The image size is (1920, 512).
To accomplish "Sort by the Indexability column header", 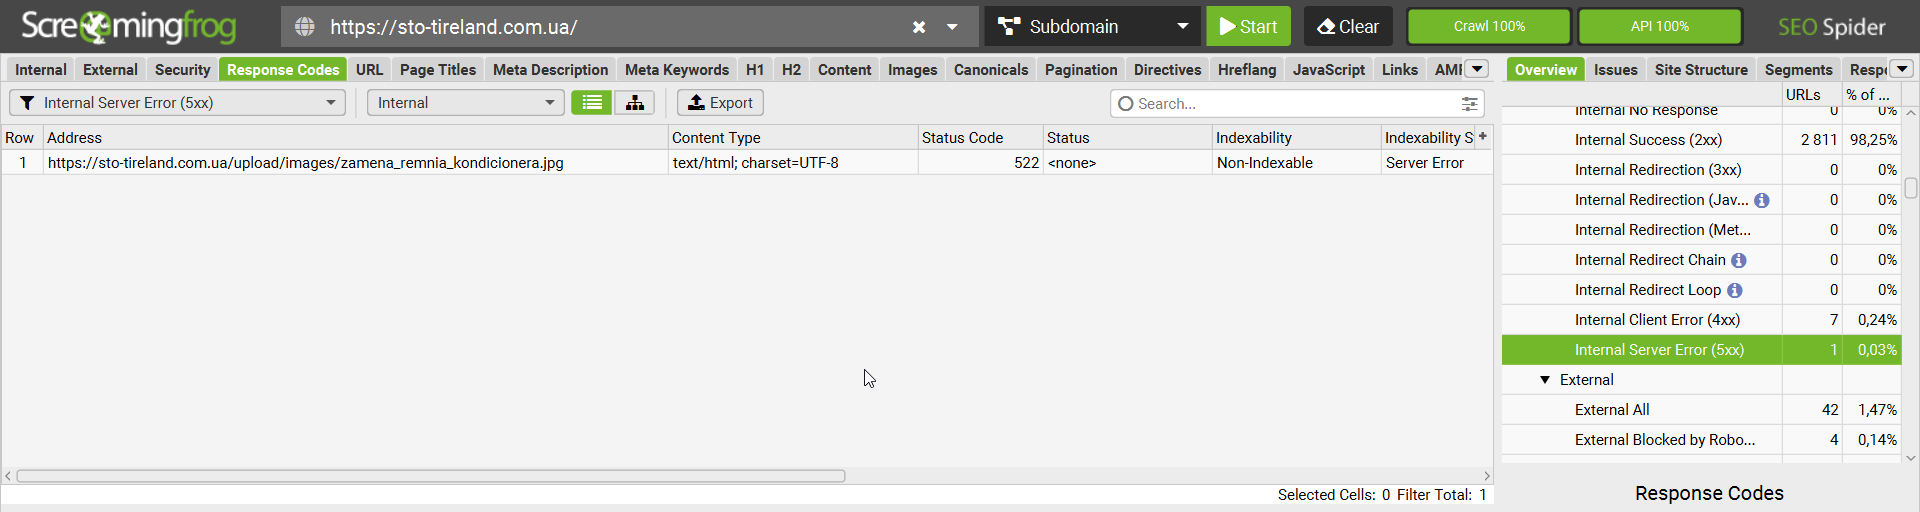I will tap(1296, 138).
